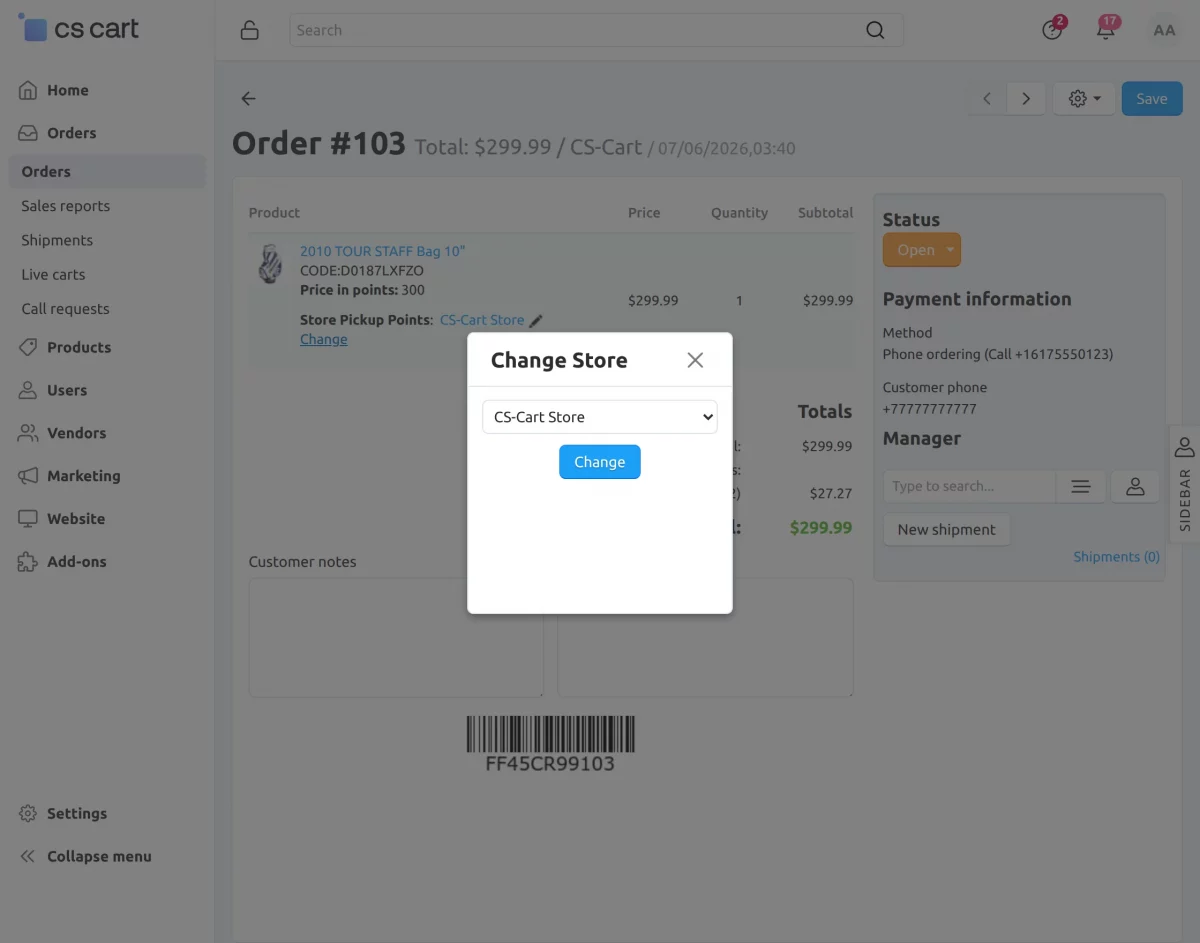Screen dimensions: 1200x943
Task: Open Call requests
Action: (65, 309)
